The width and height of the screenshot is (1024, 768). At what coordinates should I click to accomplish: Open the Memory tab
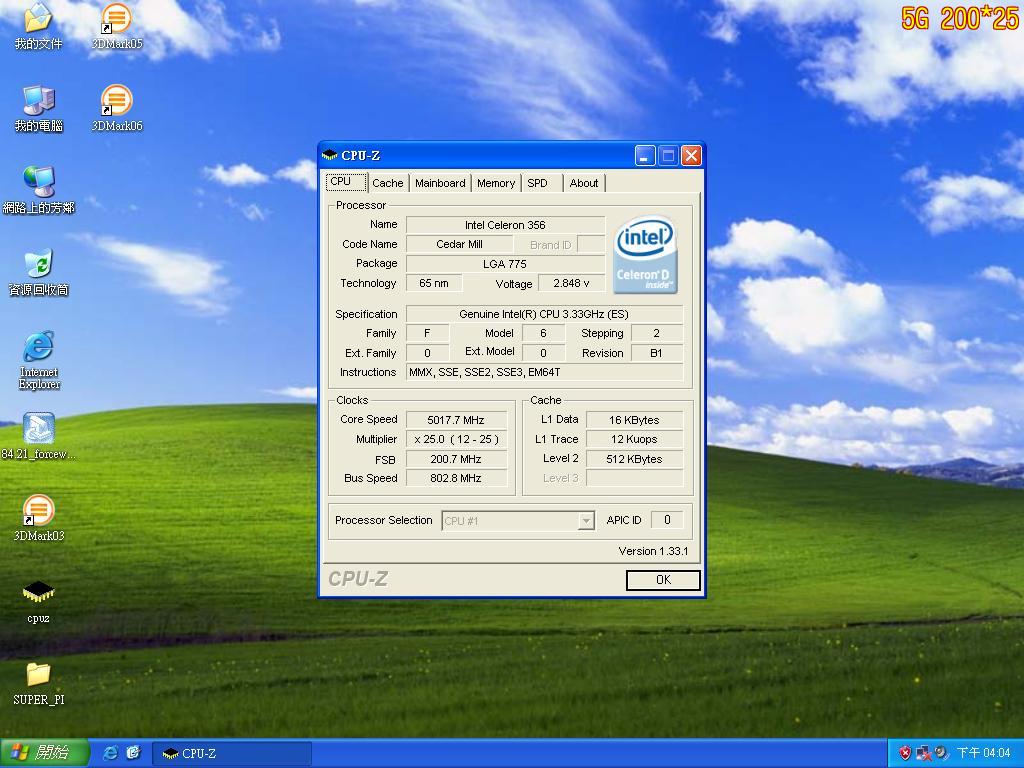click(x=496, y=184)
